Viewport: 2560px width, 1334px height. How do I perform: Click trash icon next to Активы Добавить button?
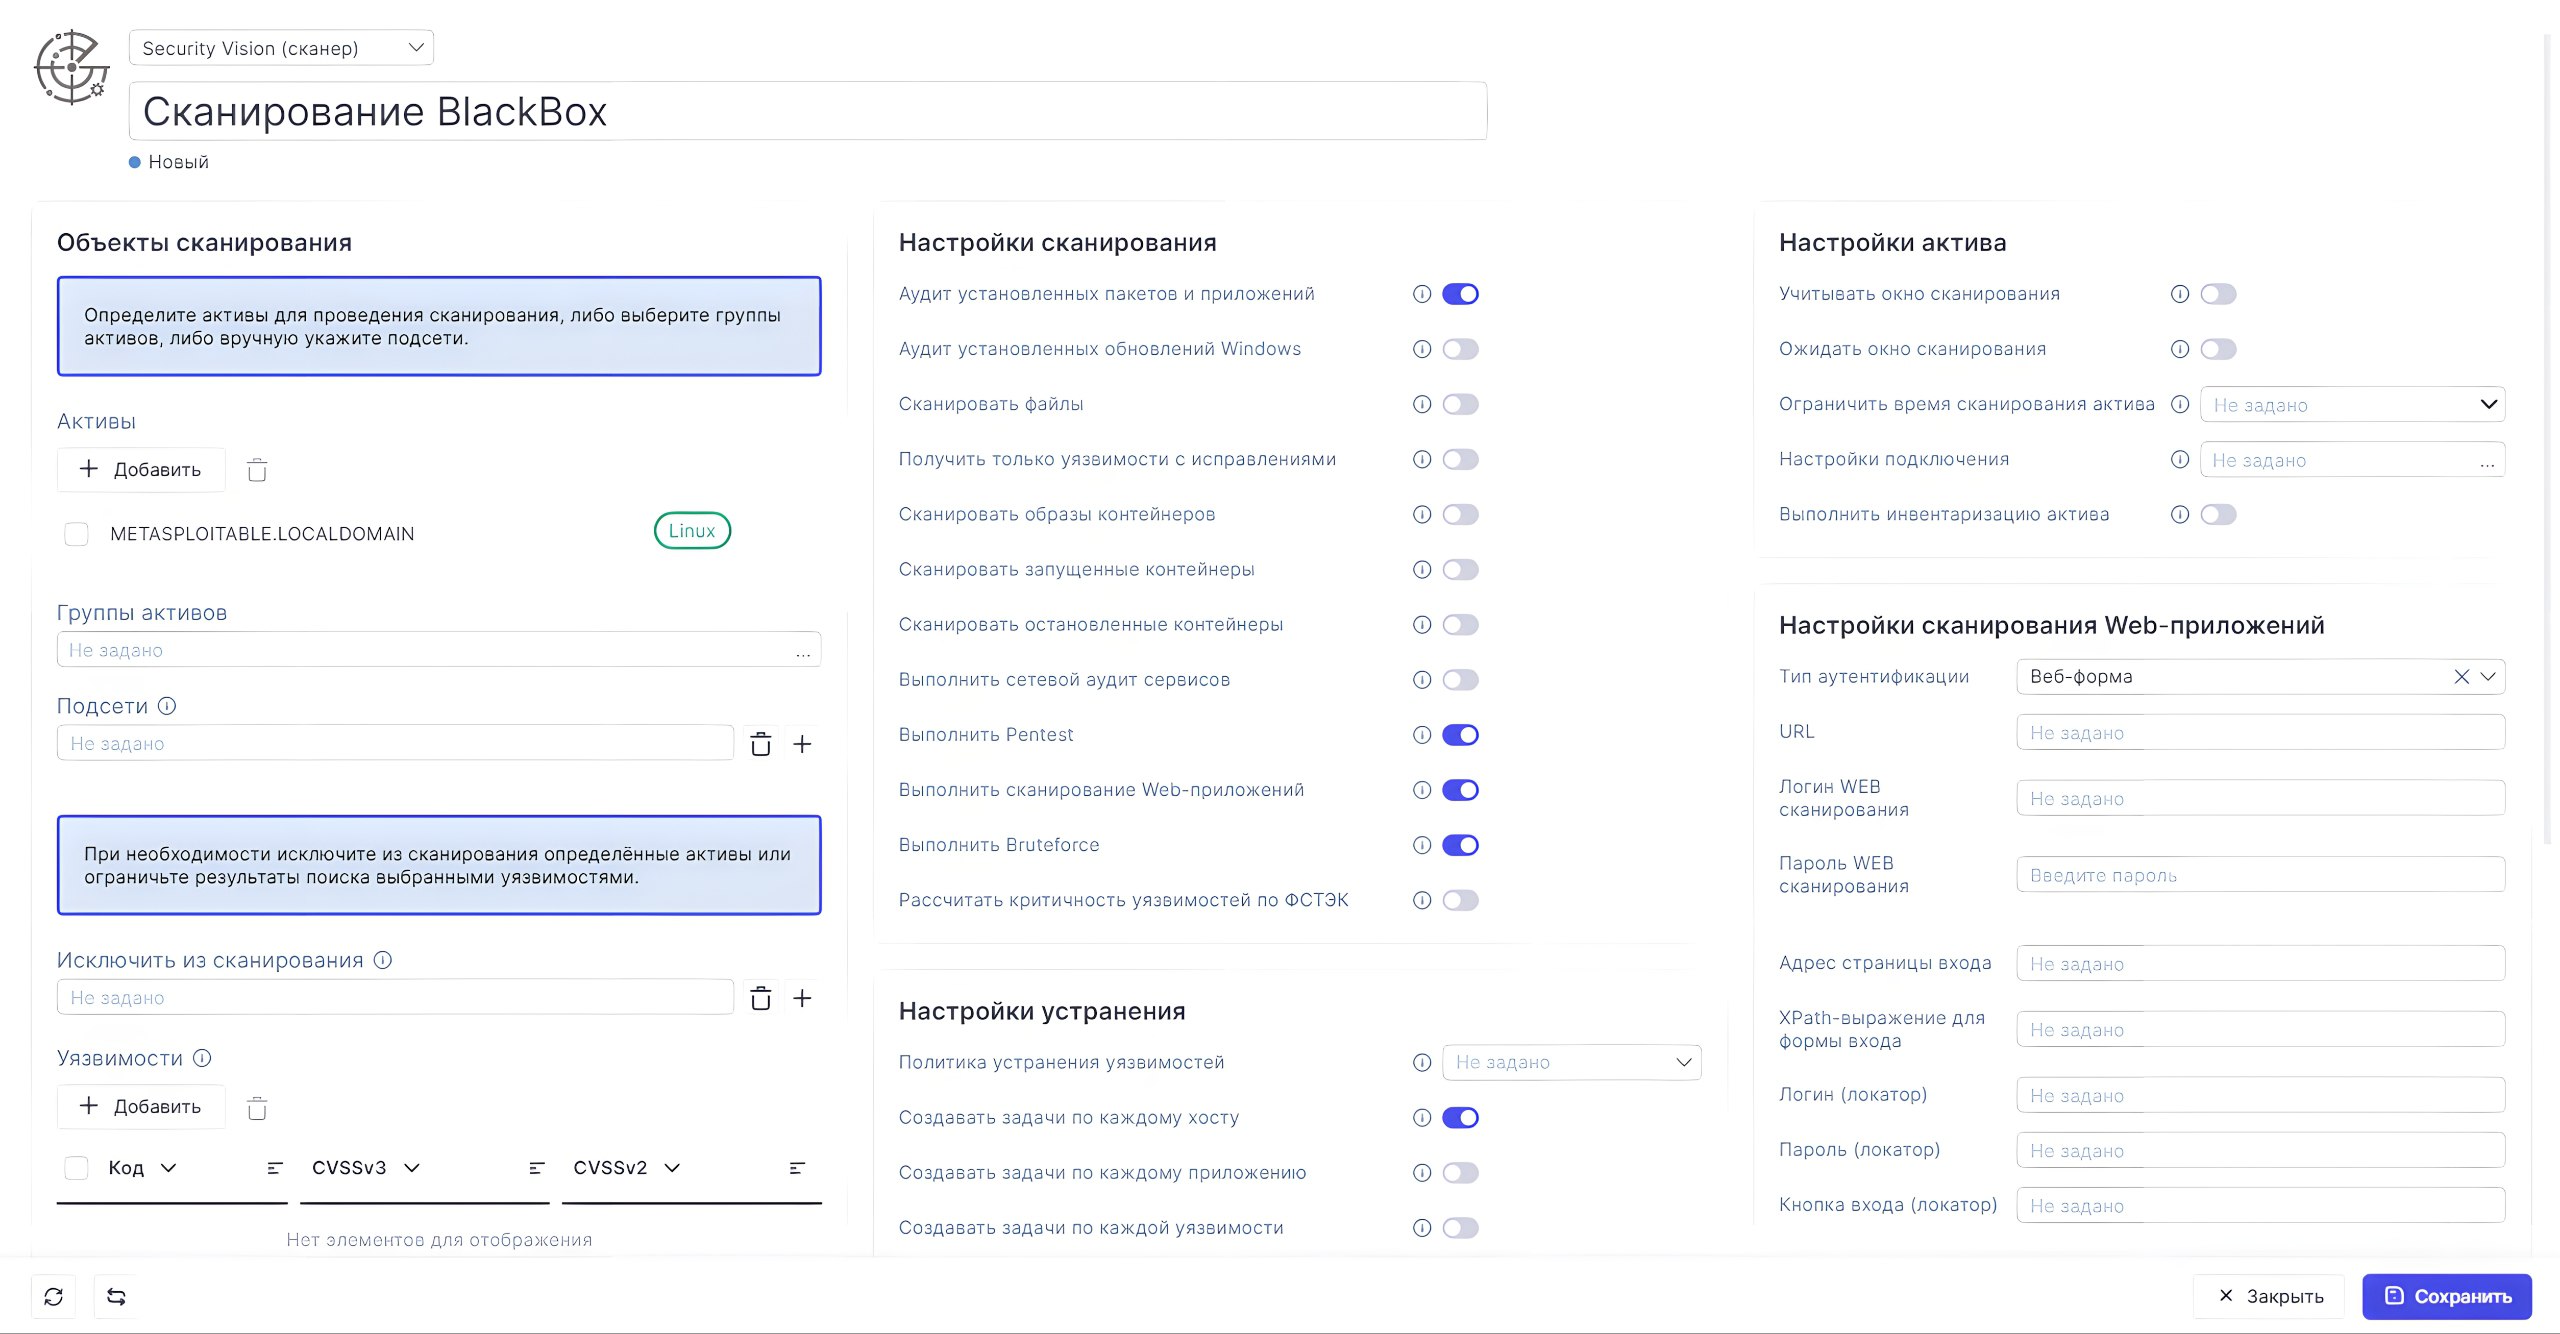257,470
